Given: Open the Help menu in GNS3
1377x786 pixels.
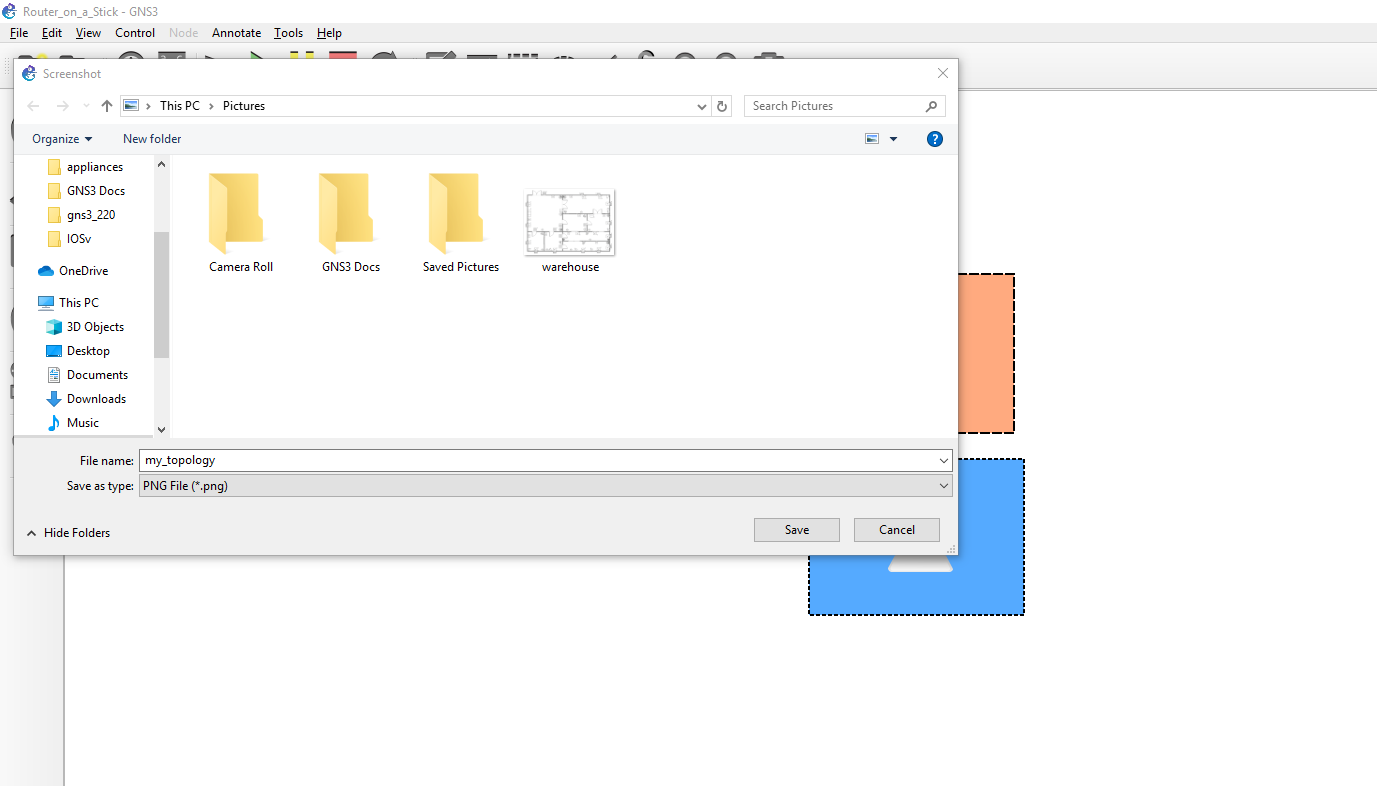Looking at the screenshot, I should coord(329,33).
